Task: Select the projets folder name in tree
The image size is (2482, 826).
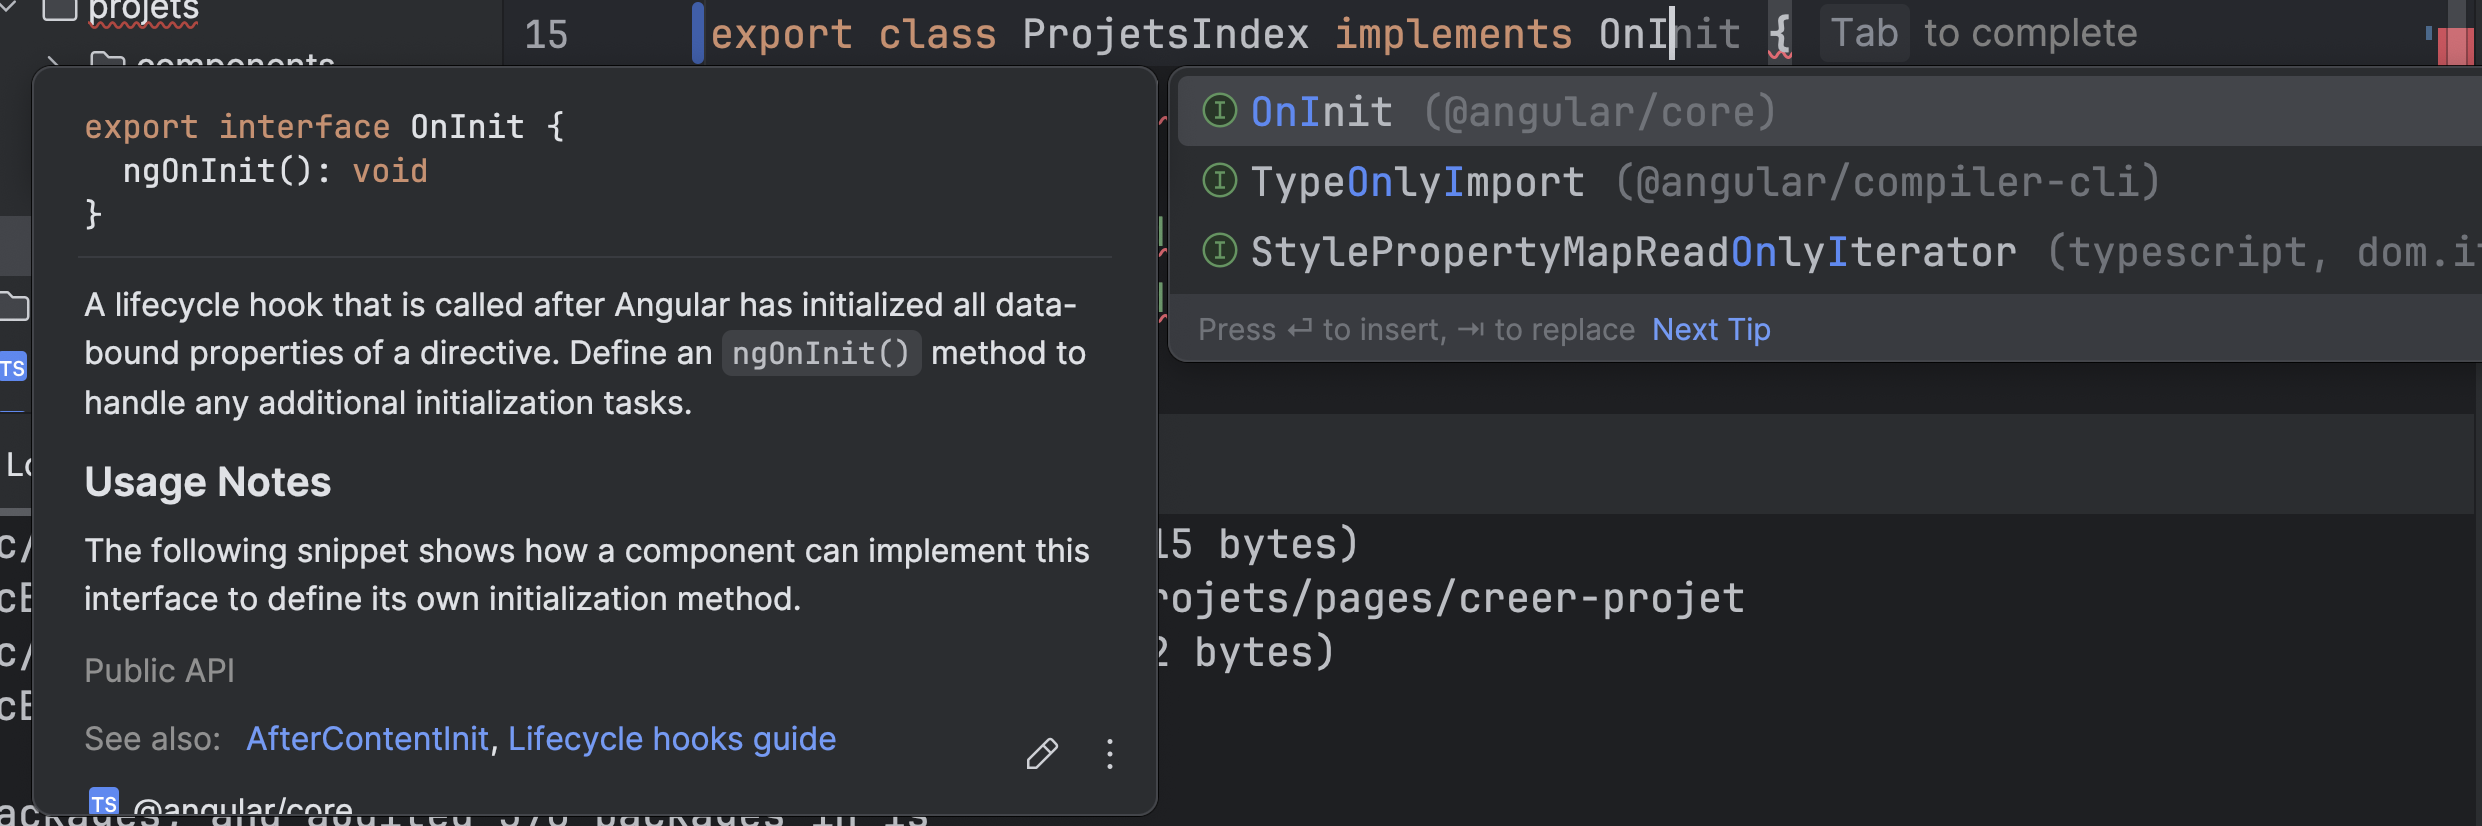Action: pyautogui.click(x=143, y=10)
